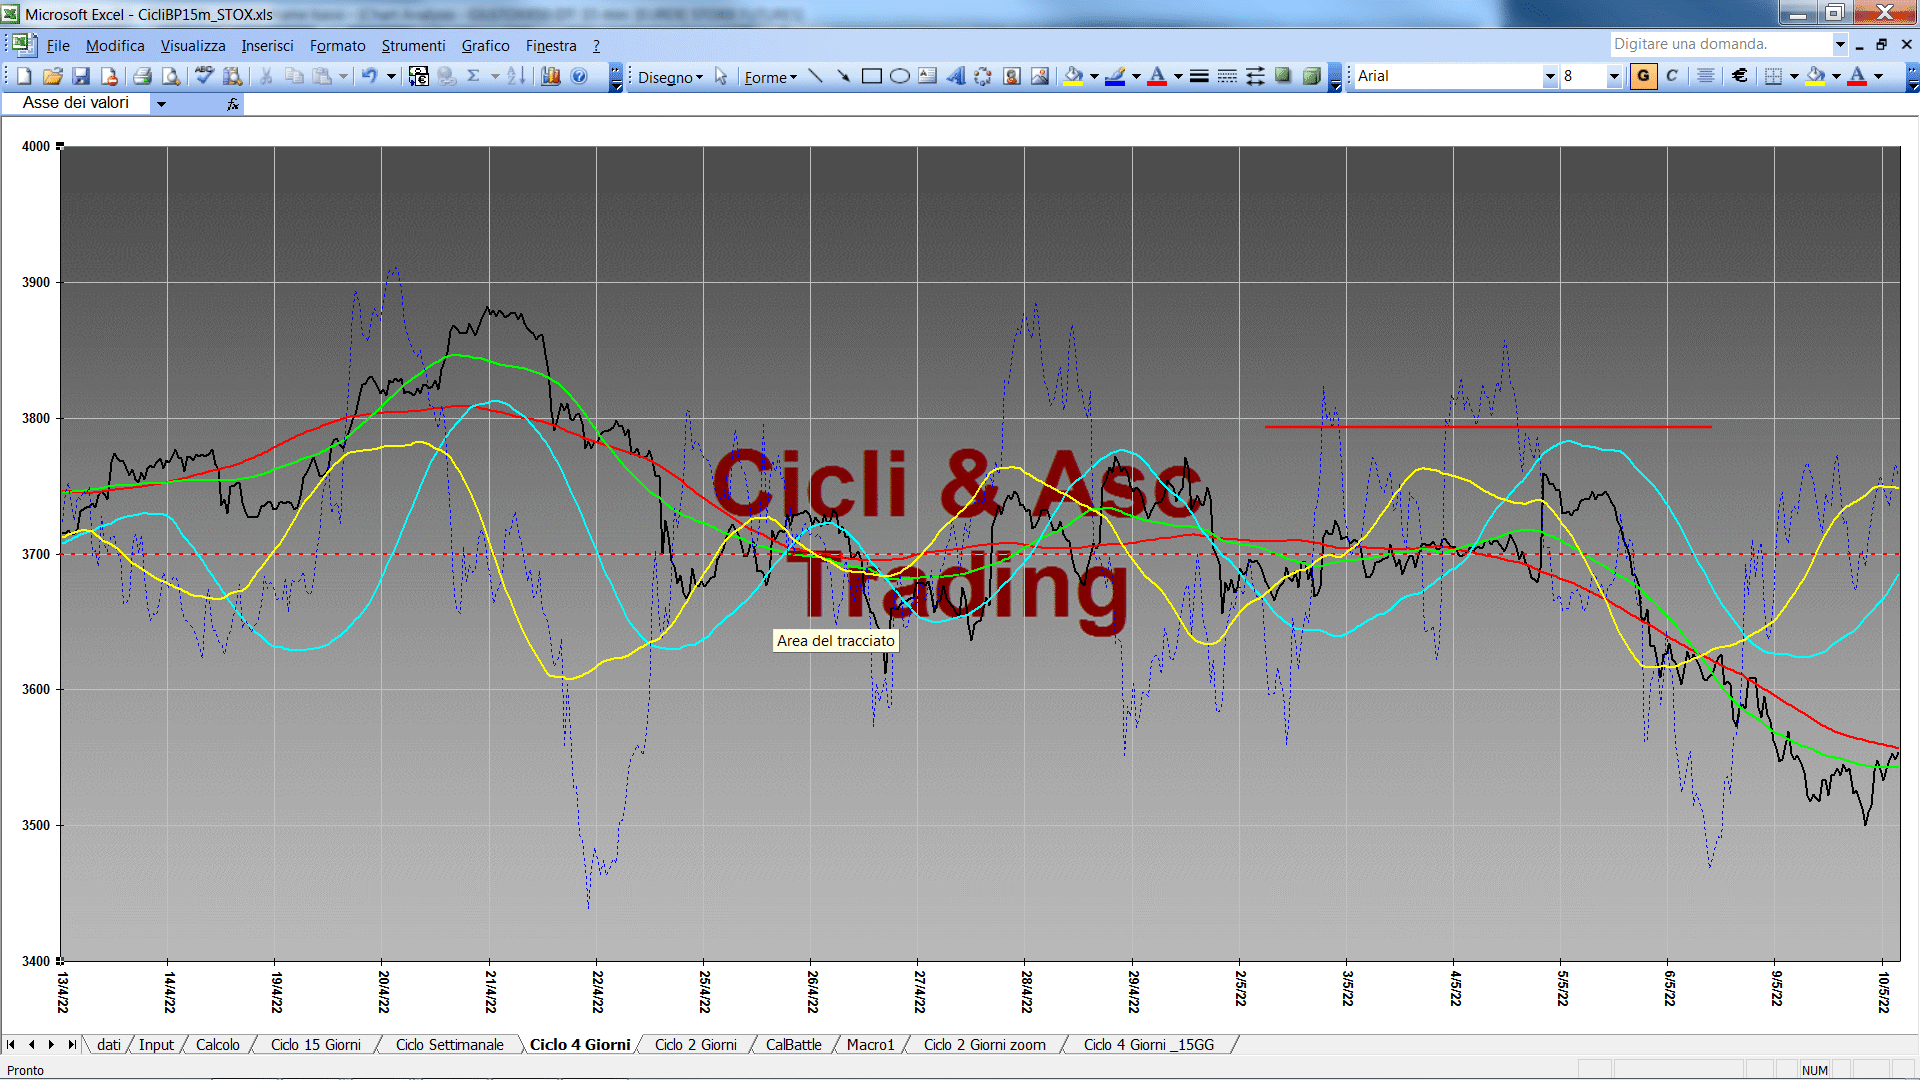Expand the Name Box Asse dei valori dropdown
Image resolution: width=1920 pixels, height=1080 pixels.
(x=161, y=103)
